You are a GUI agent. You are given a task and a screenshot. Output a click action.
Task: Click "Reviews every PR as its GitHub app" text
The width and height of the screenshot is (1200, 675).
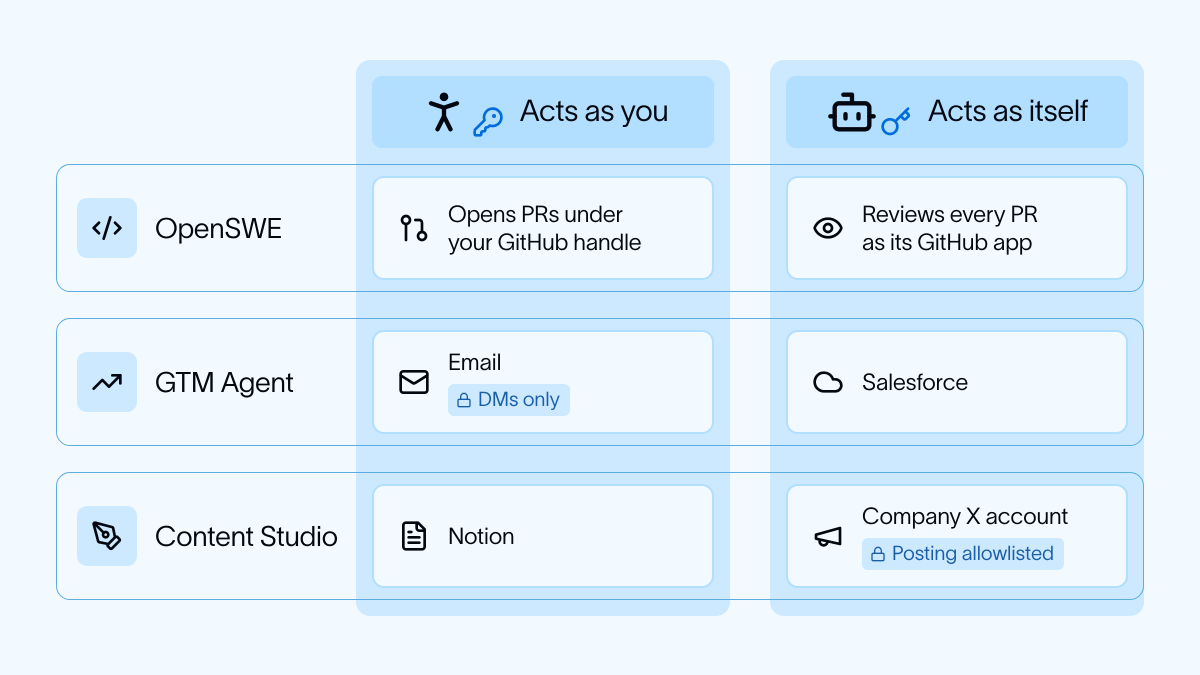point(950,228)
